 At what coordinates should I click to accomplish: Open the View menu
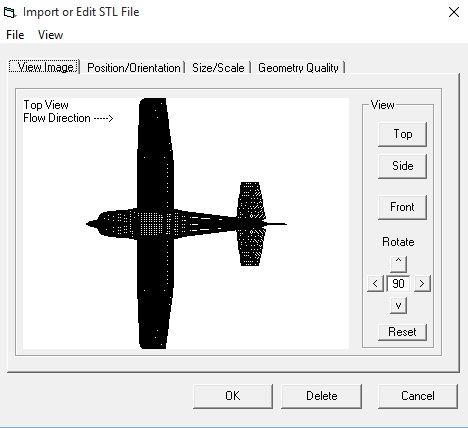[50, 35]
